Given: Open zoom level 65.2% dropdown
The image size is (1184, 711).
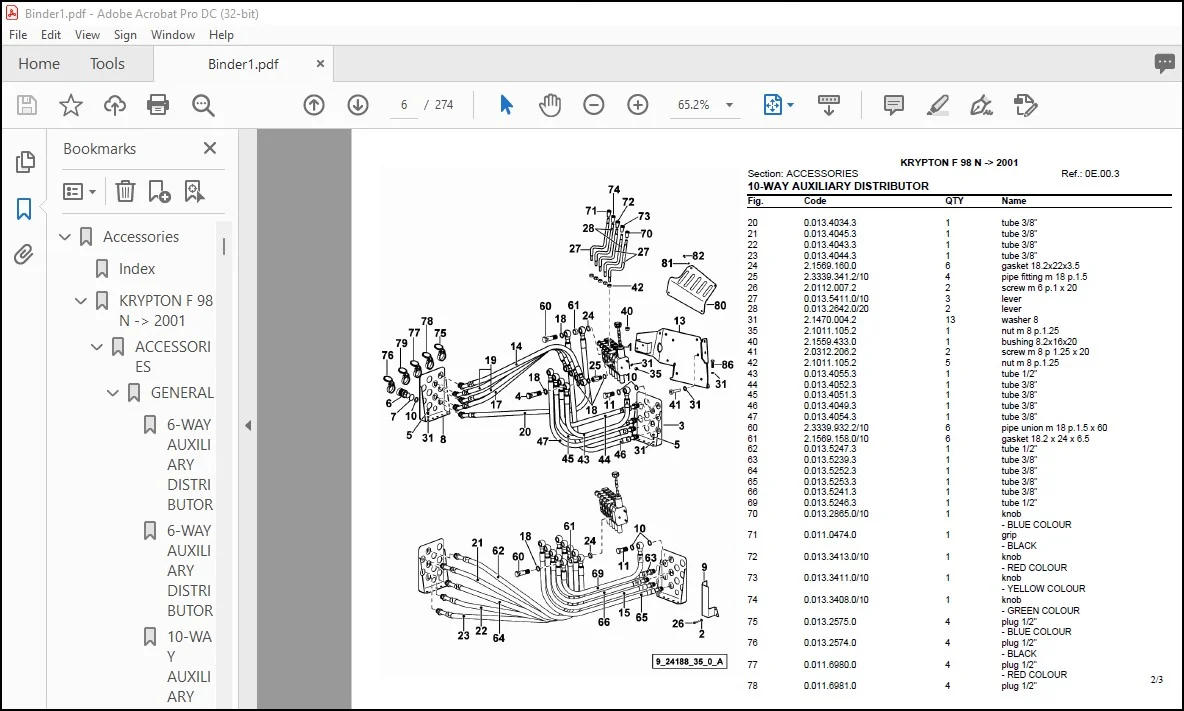Looking at the screenshot, I should click(729, 105).
